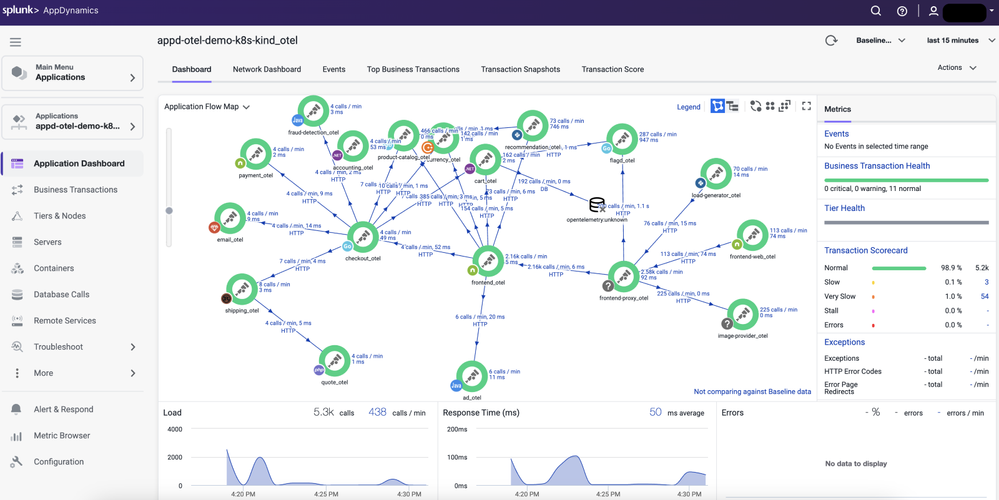The height and width of the screenshot is (500, 999).
Task: Open the Baseline dropdown
Action: 880,40
